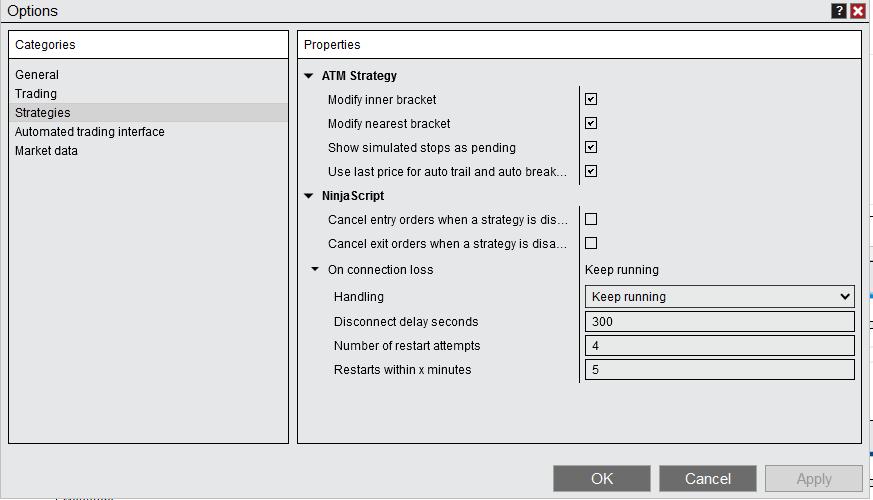This screenshot has height=500, width=873.
Task: Toggle Show simulated stops as pending
Action: pyautogui.click(x=591, y=148)
